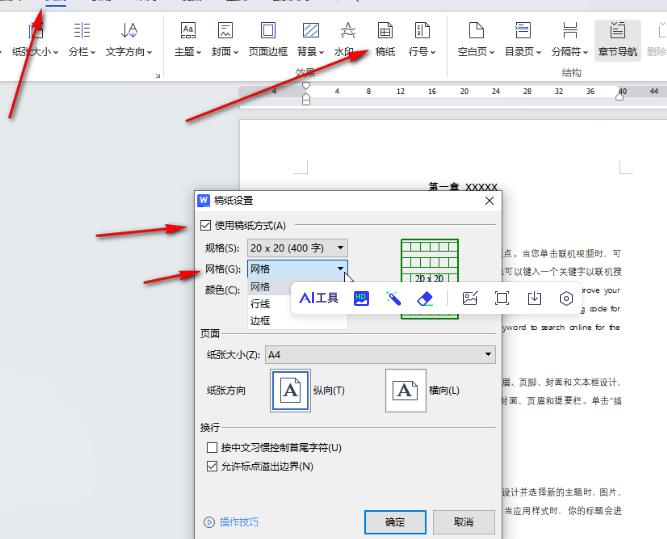The image size is (667, 539).
Task: Select 横向(L) landscape orientation
Action: [405, 391]
